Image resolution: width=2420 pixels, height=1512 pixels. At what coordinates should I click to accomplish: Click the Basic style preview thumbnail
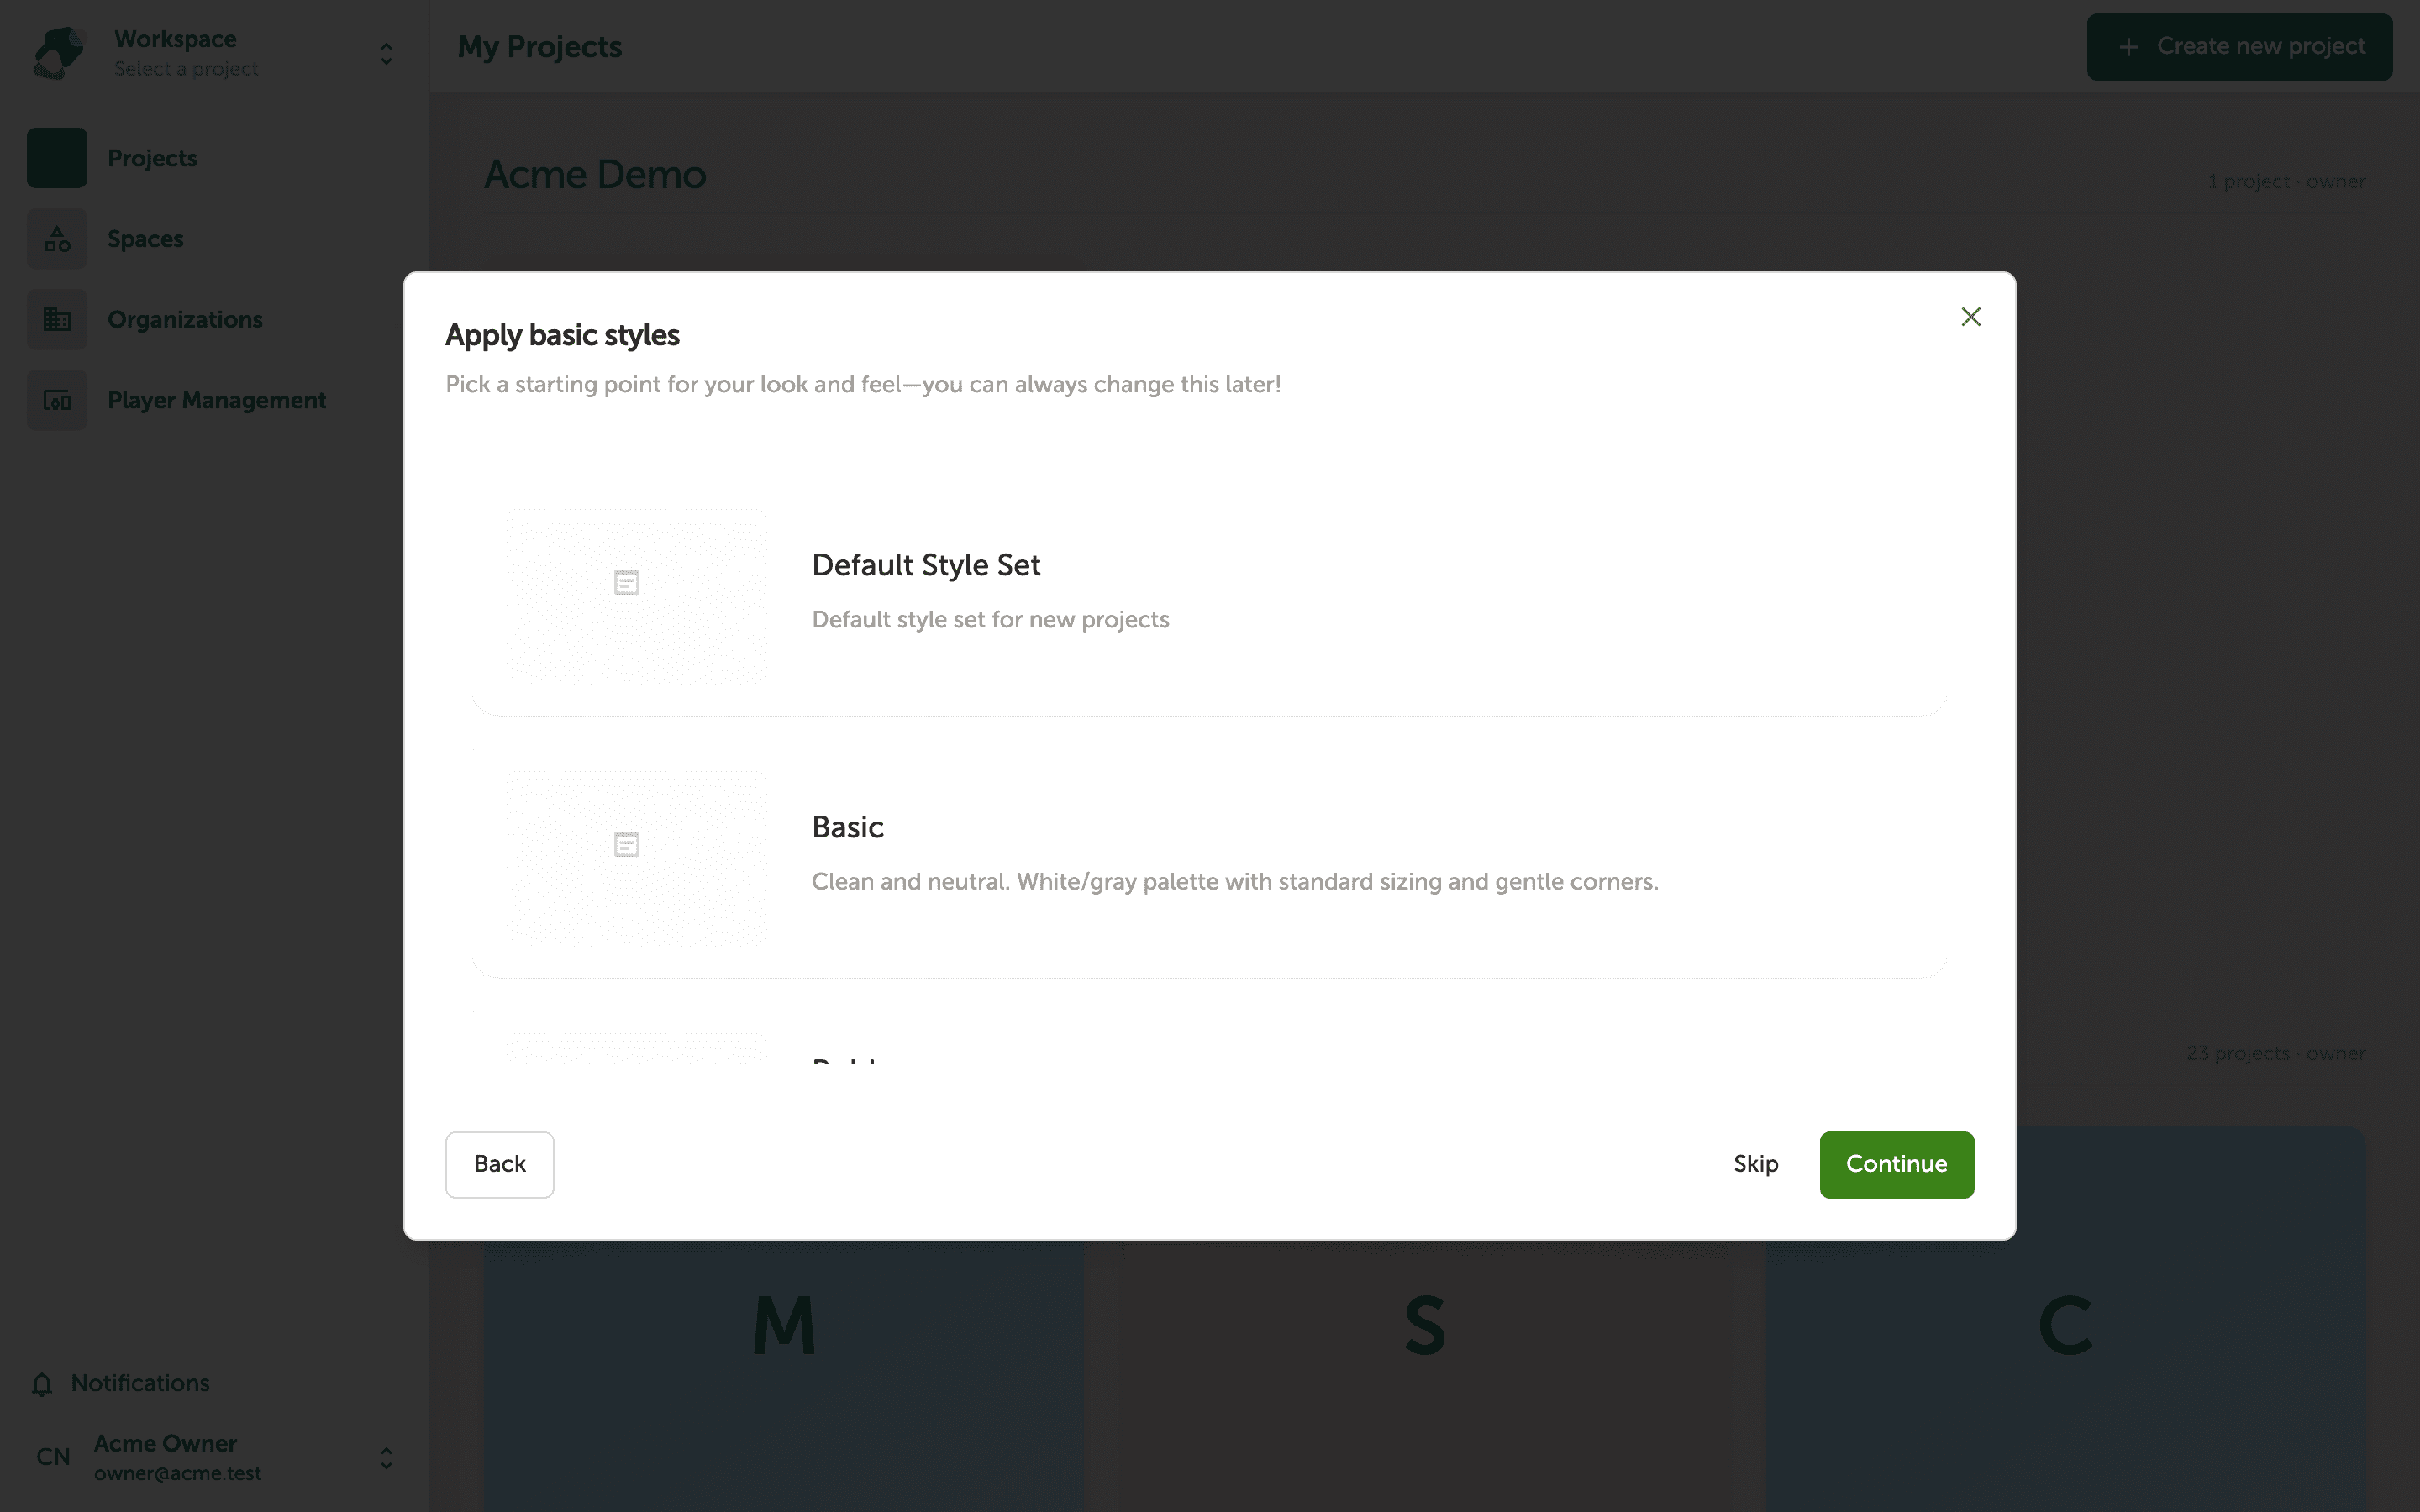click(637, 858)
